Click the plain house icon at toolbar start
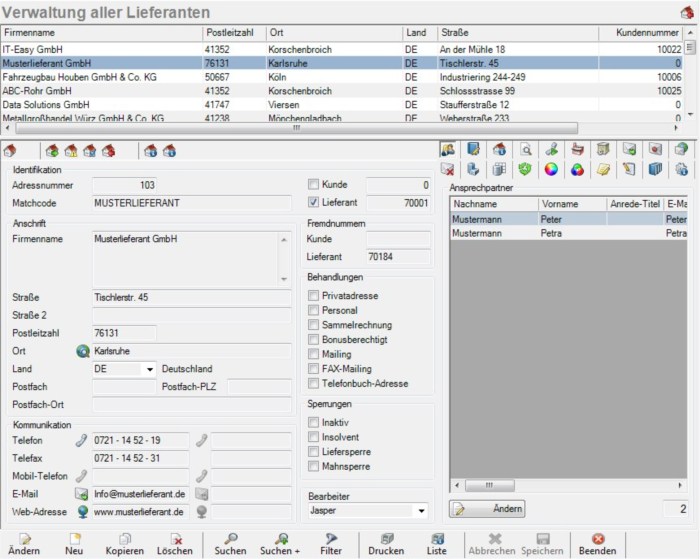Image resolution: width=700 pixels, height=559 pixels. tap(10, 151)
